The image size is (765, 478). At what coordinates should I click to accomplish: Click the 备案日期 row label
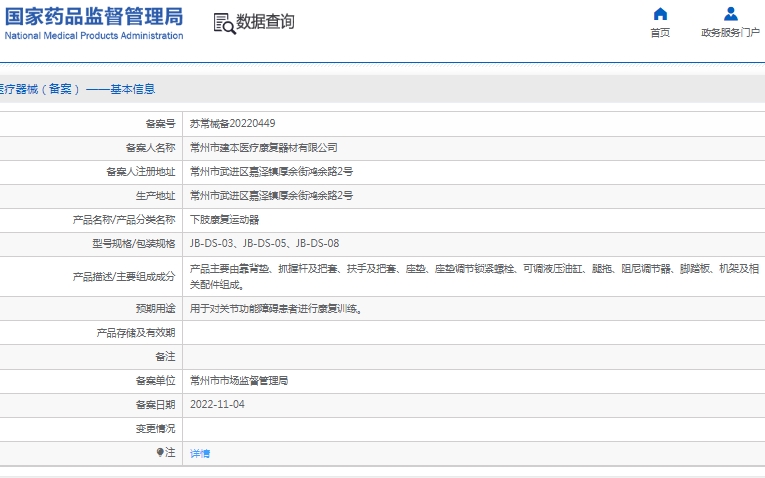(x=156, y=404)
